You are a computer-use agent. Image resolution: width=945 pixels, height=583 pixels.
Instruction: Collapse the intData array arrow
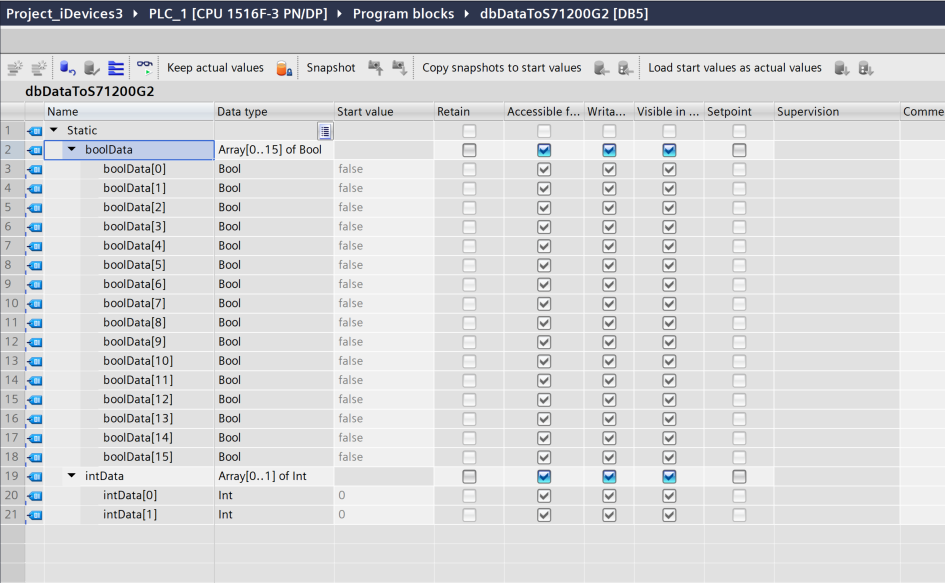(x=72, y=475)
